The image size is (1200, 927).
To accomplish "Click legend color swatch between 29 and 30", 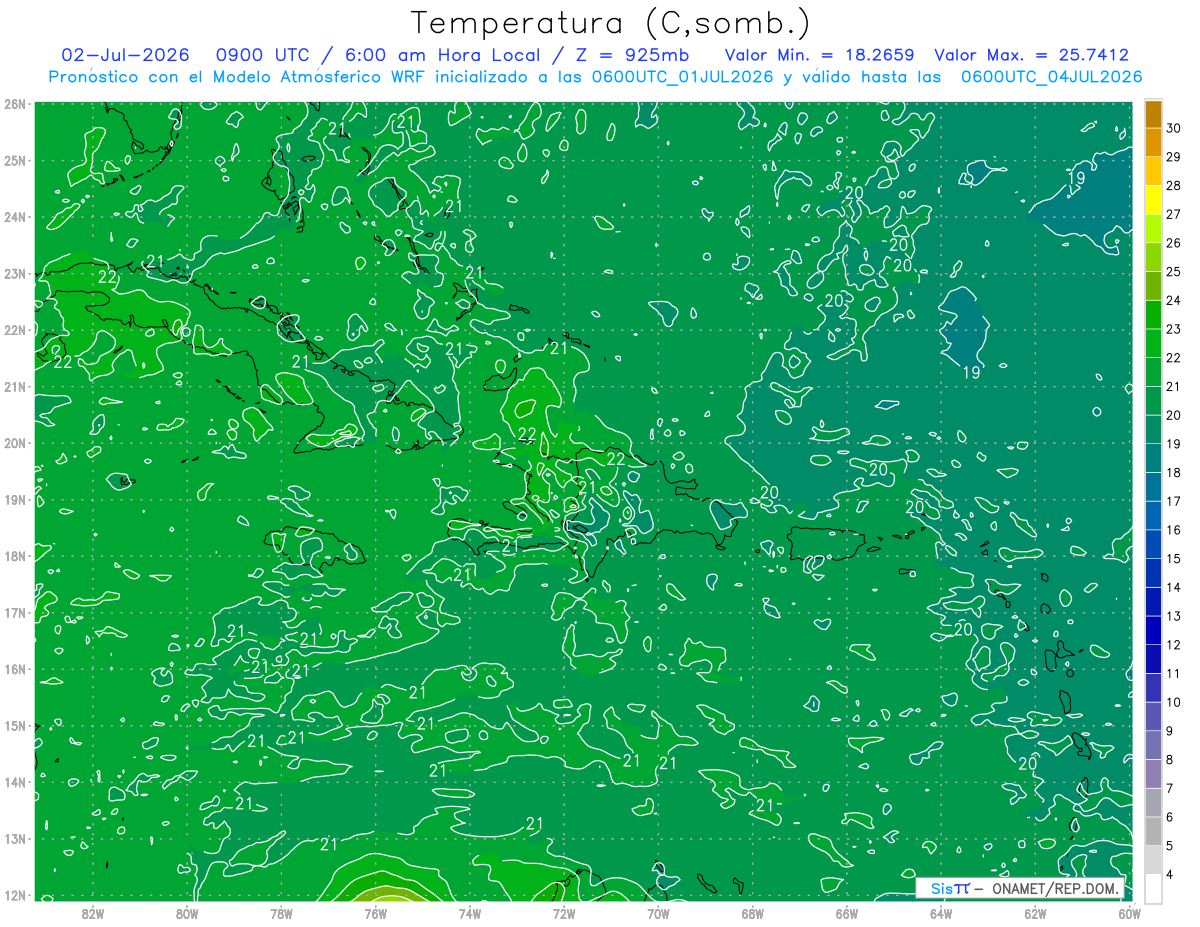I will click(x=1153, y=142).
